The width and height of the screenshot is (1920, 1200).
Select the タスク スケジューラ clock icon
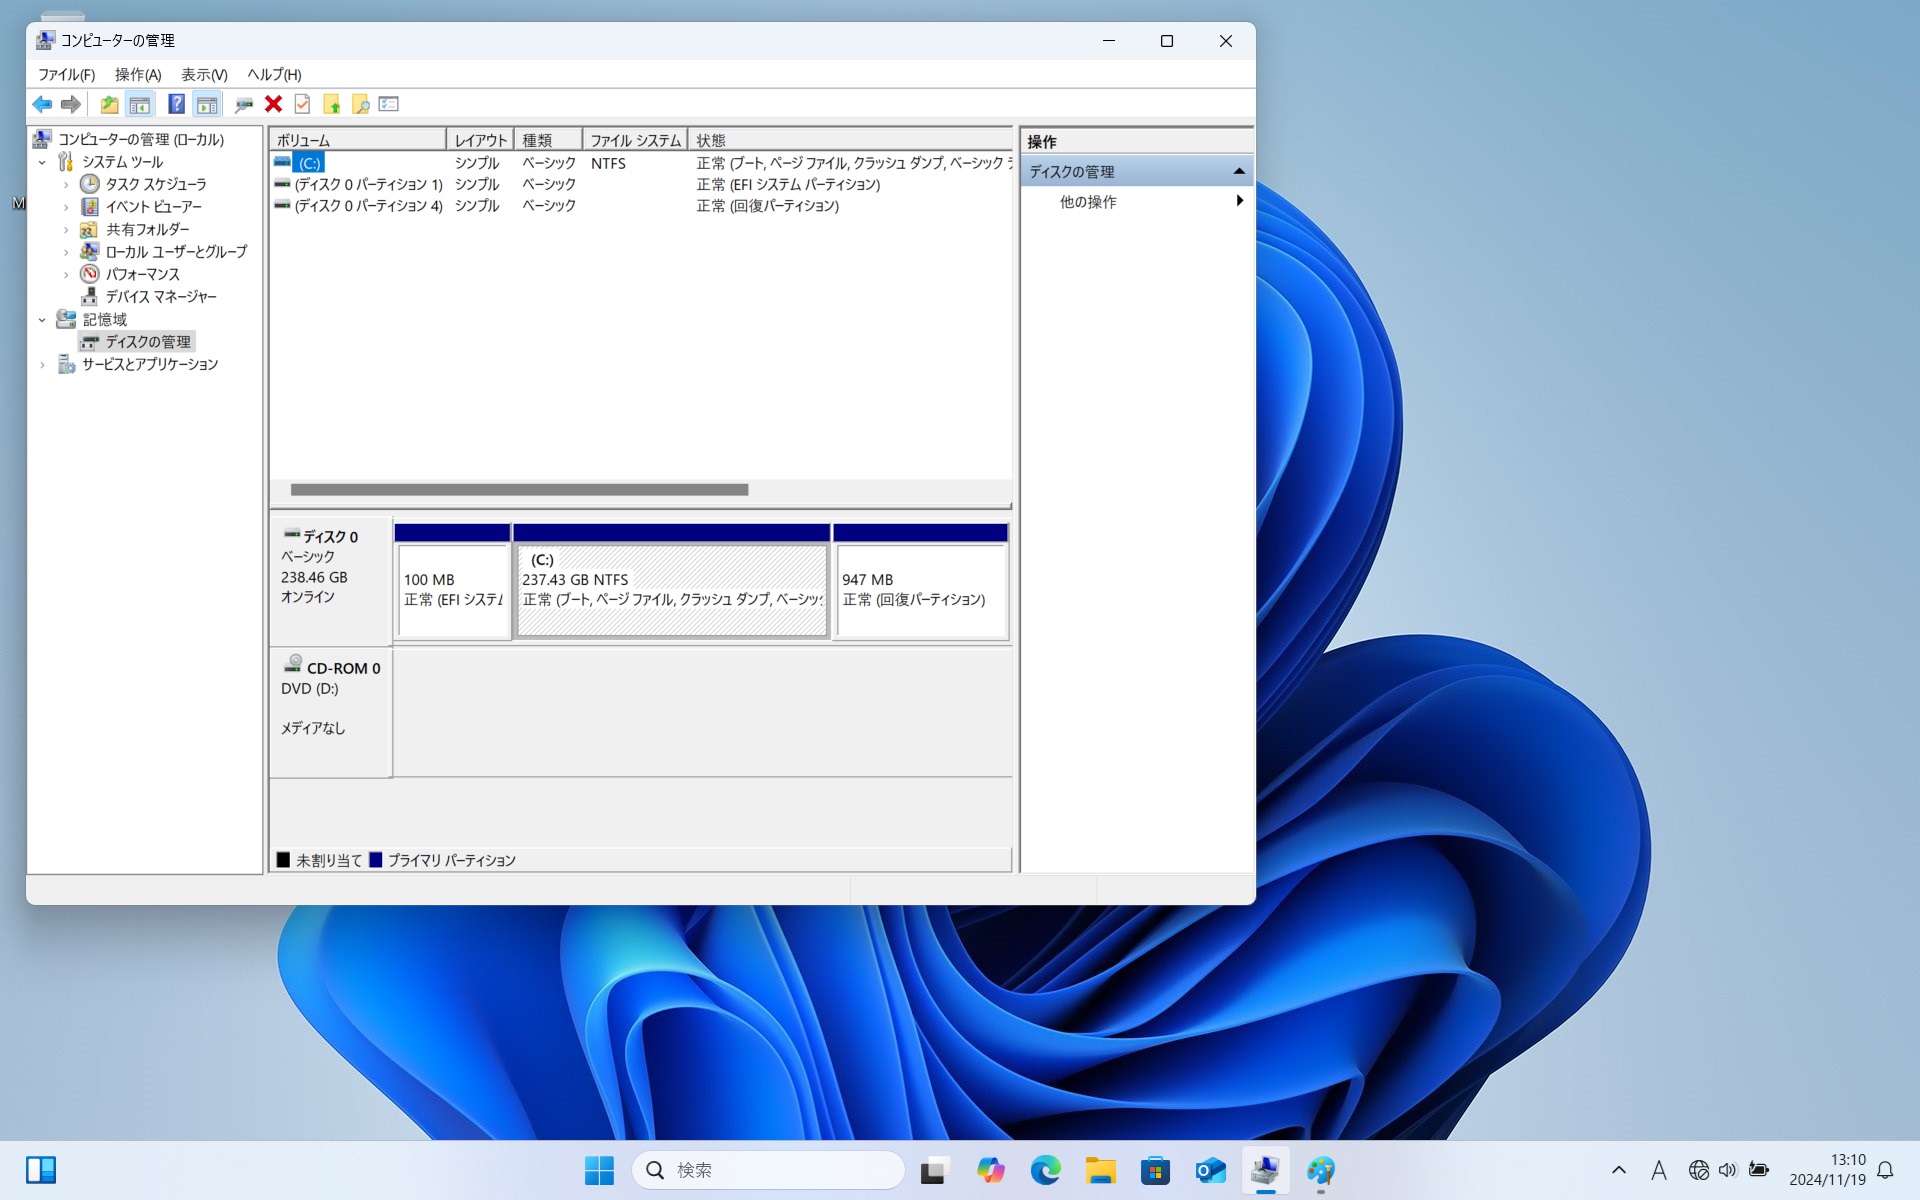pos(90,184)
